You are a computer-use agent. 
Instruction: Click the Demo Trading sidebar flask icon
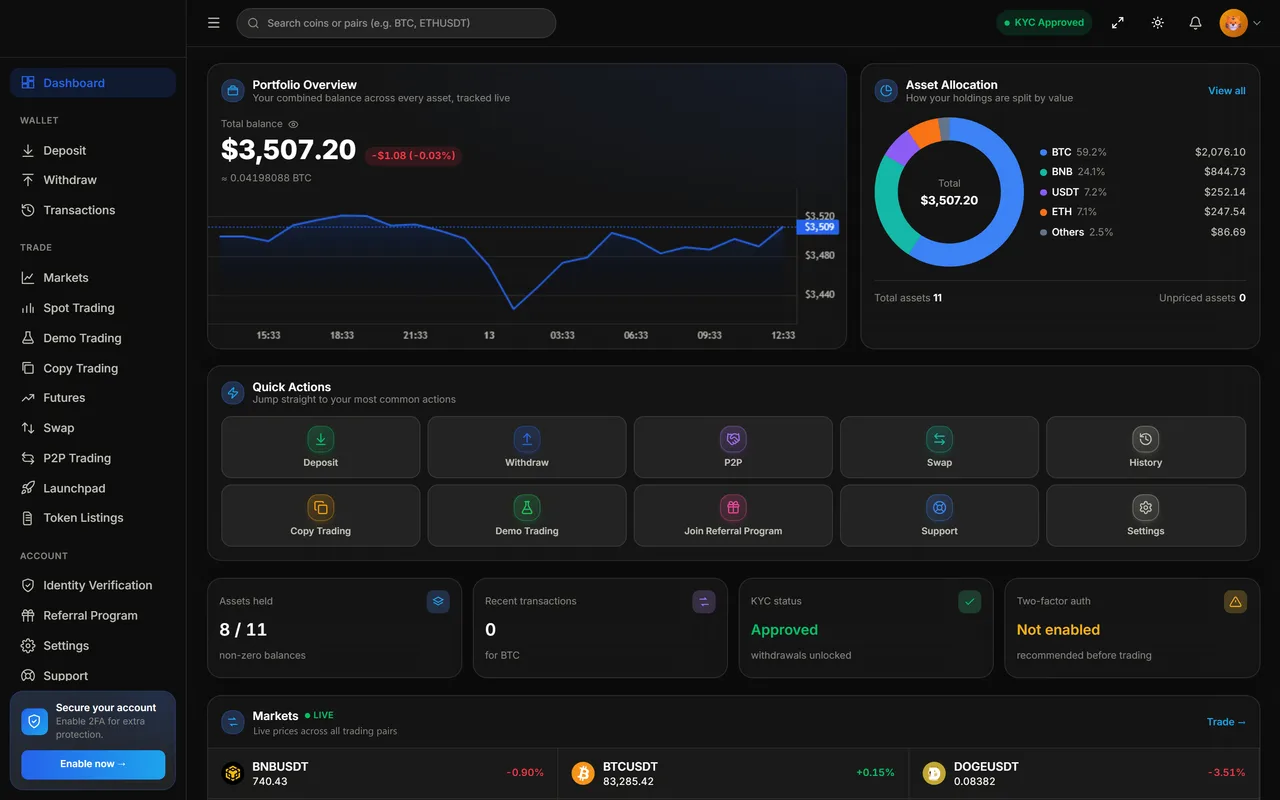[x=28, y=338]
